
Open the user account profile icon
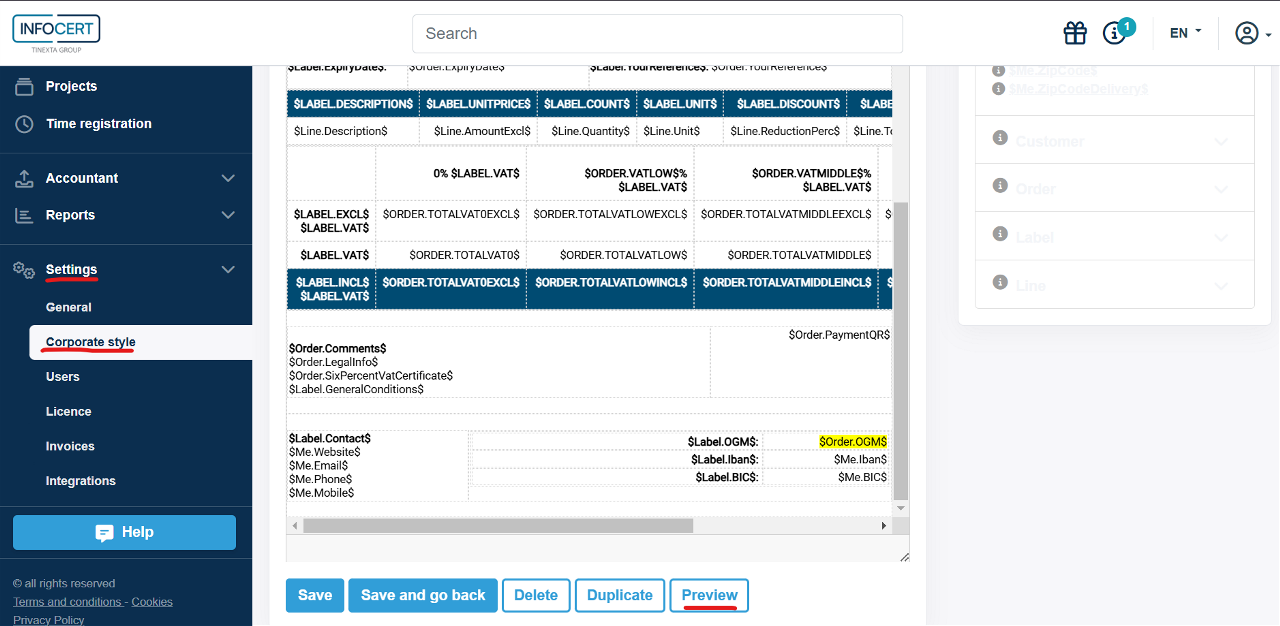(x=1247, y=33)
